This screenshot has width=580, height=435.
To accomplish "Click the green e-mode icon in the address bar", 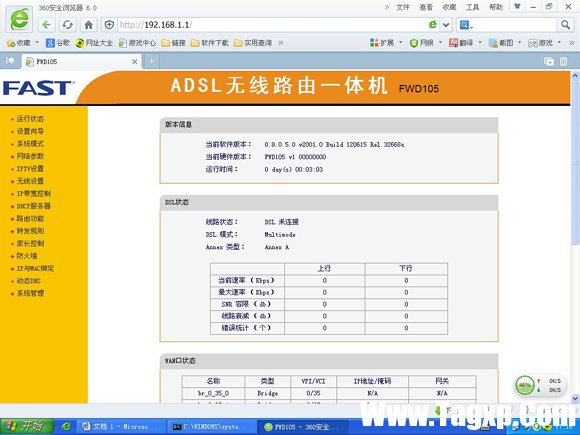I will (x=432, y=25).
